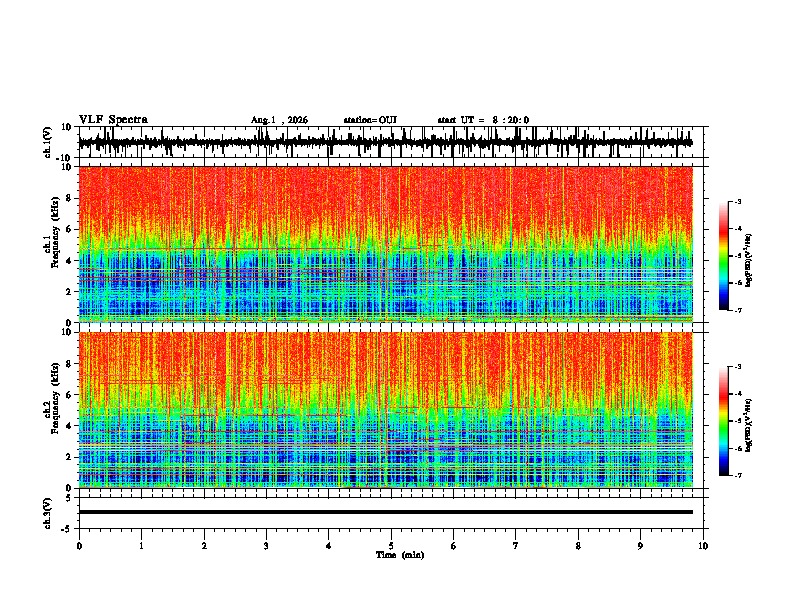Click the "8" kHz tick on ch.2 frequency axis
This screenshot has height=612, width=792.
click(69, 364)
